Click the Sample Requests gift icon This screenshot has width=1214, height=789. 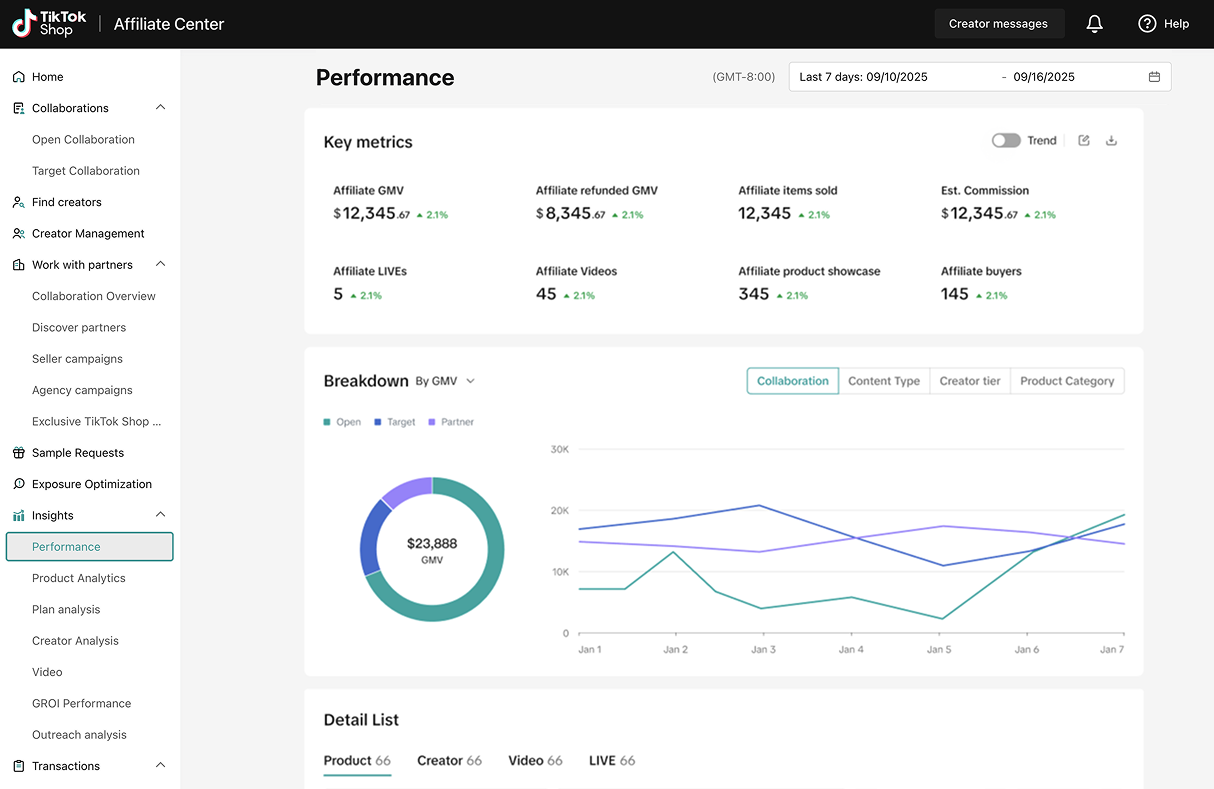click(x=18, y=453)
